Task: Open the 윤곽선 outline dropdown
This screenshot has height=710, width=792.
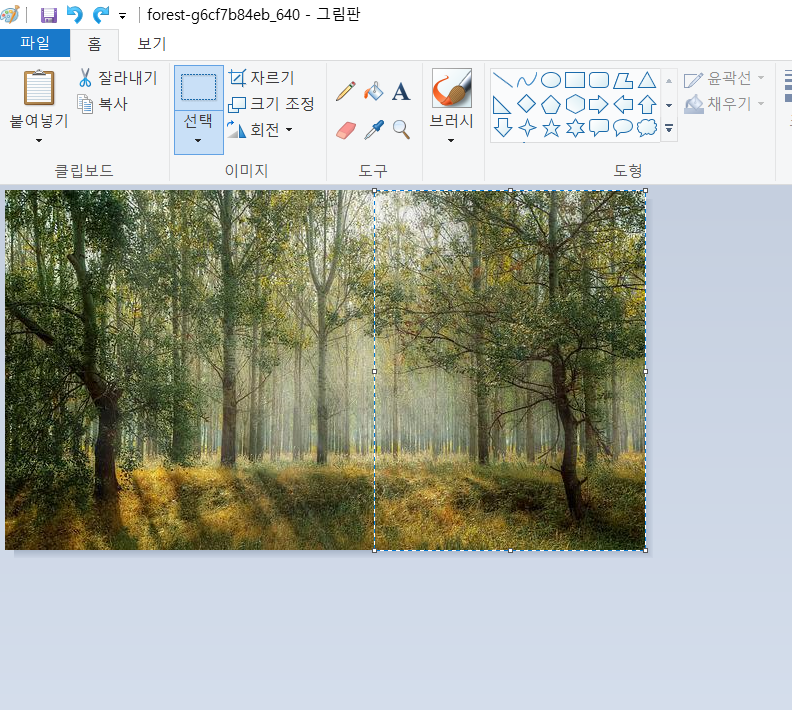Action: click(724, 78)
